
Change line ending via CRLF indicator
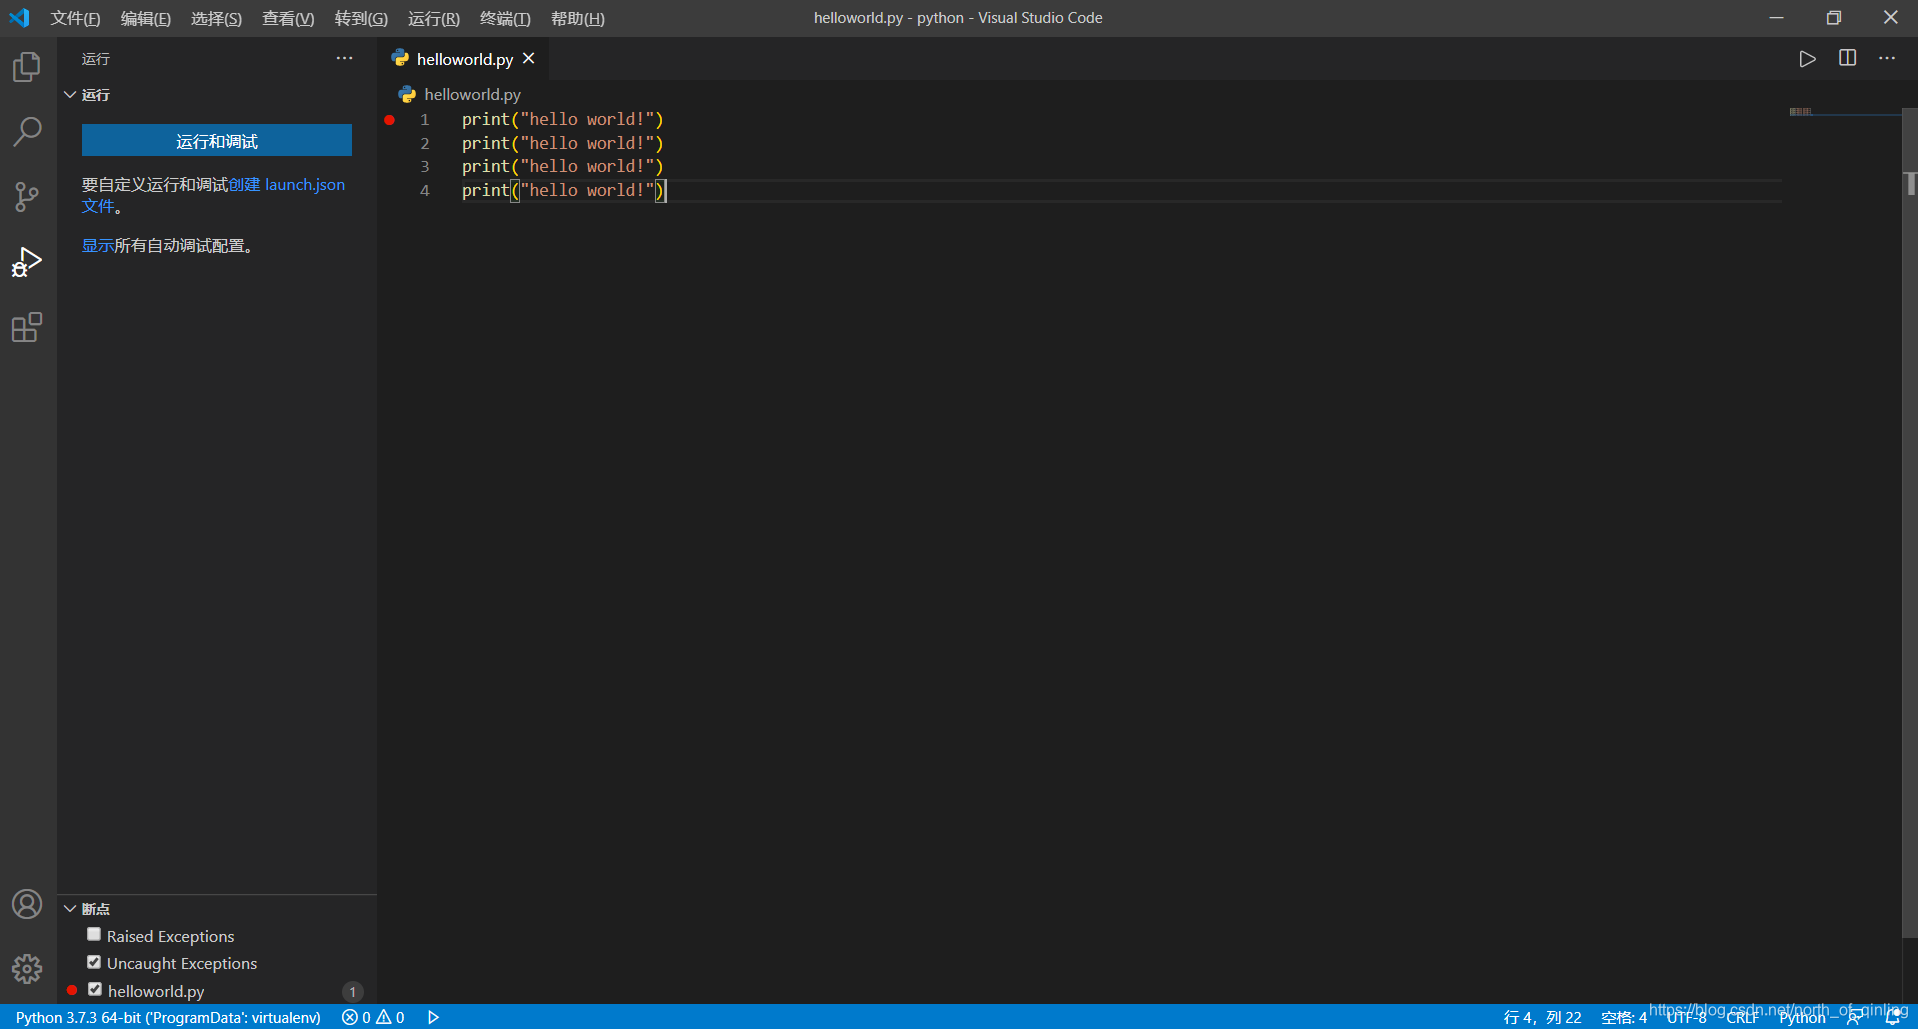coord(1742,1017)
